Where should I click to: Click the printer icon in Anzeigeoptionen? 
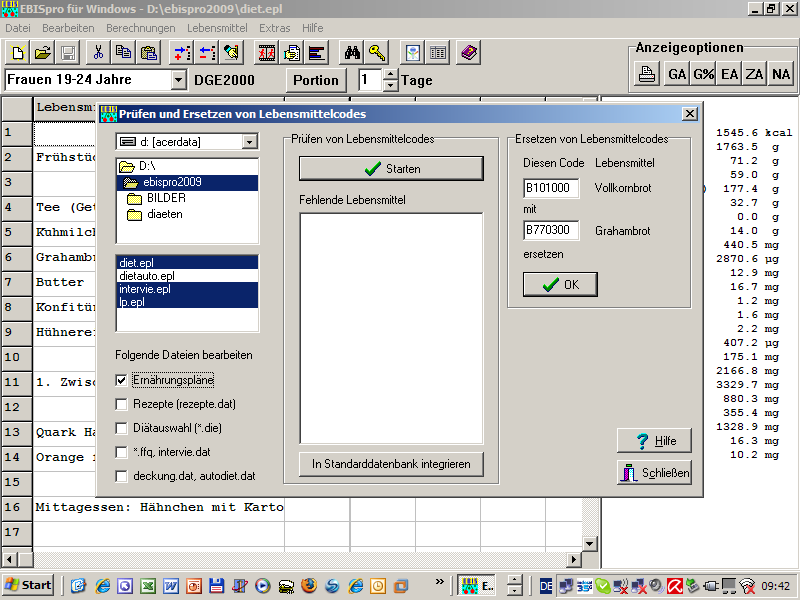tap(648, 74)
